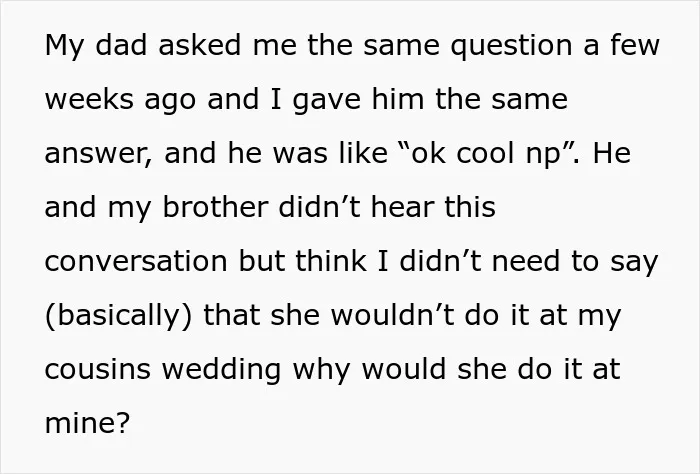Click the word "answer," on third line

point(98,154)
